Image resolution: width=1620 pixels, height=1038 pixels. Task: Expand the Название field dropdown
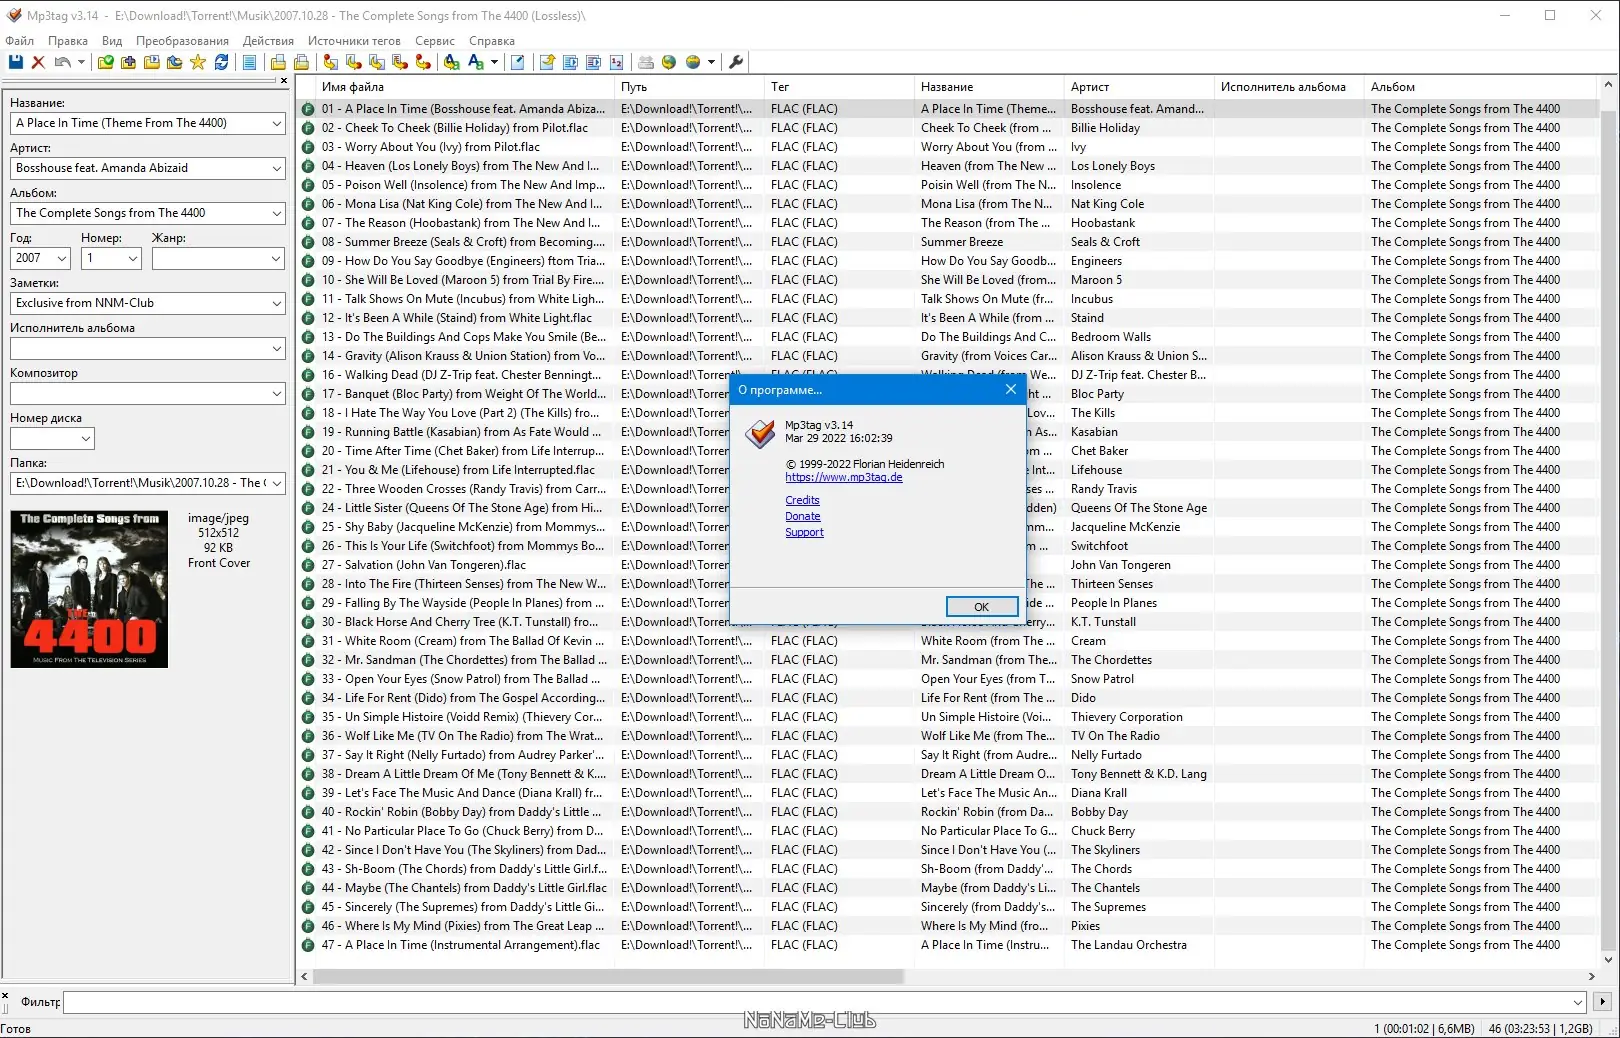coord(277,123)
